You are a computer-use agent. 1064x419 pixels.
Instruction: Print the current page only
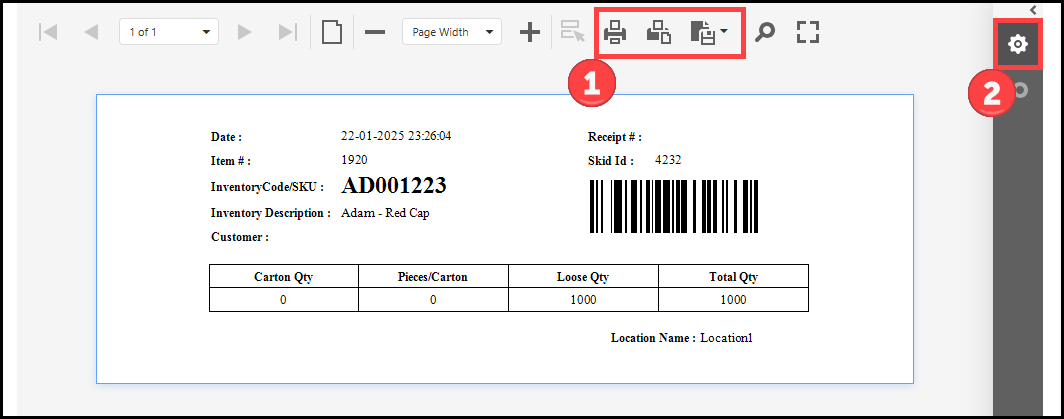point(658,32)
